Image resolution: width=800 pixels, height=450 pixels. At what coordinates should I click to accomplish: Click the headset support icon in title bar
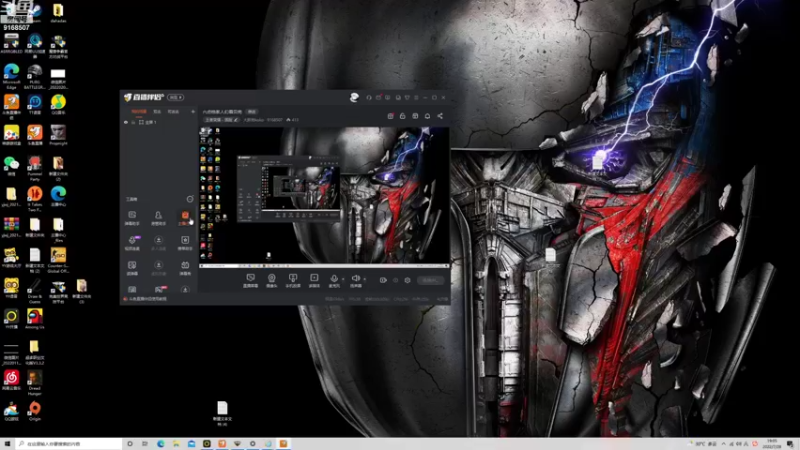[x=369, y=97]
